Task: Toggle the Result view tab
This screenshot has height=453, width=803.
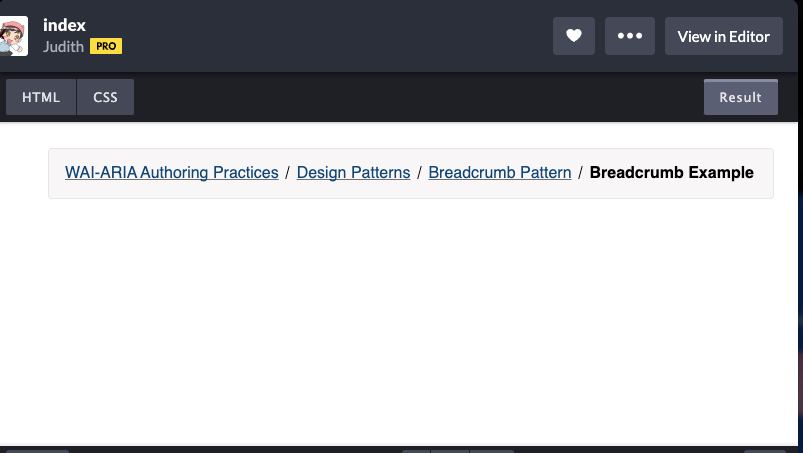Action: tap(741, 97)
